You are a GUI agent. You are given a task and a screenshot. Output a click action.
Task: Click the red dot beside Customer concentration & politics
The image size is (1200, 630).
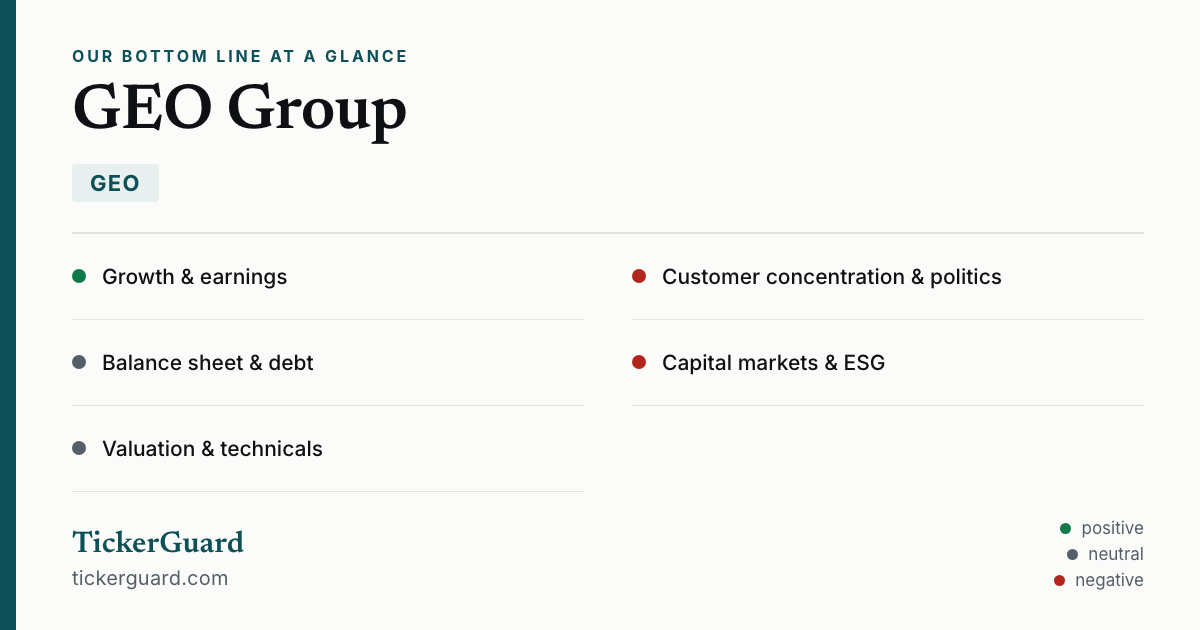[639, 276]
